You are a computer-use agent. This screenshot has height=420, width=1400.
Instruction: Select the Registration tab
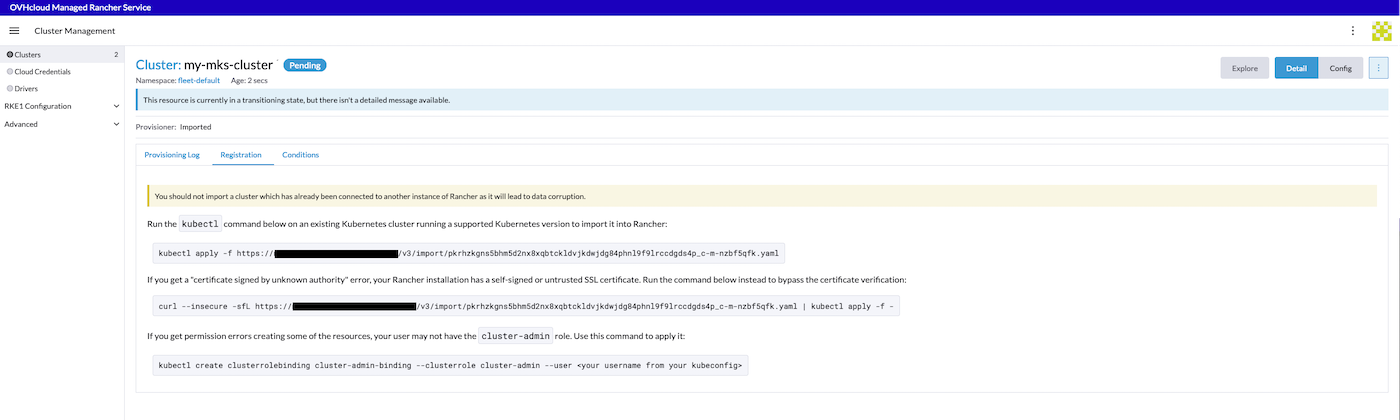pos(241,155)
